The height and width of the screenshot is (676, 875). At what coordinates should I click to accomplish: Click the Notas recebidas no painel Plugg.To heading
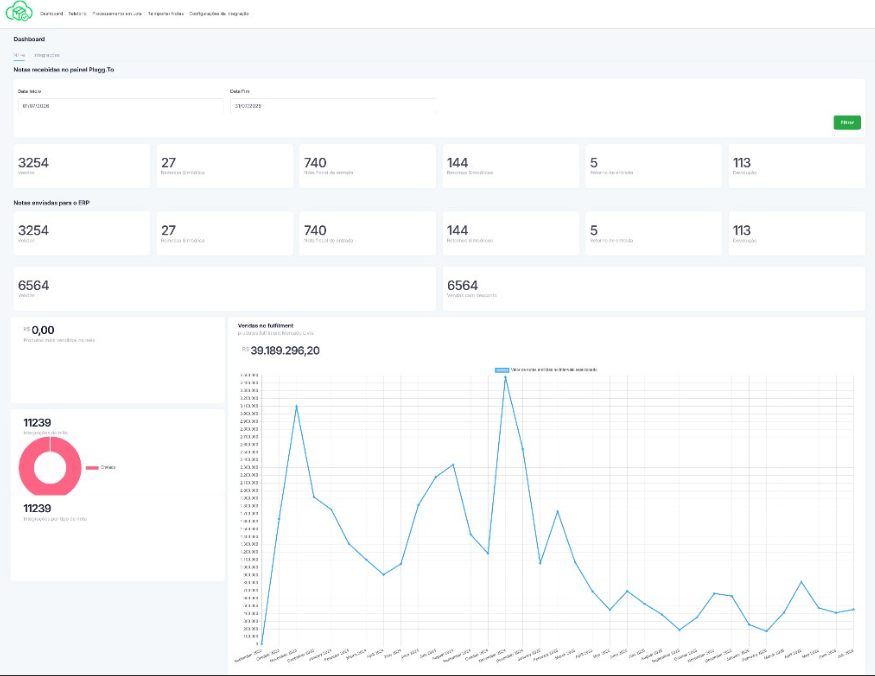click(x=64, y=70)
